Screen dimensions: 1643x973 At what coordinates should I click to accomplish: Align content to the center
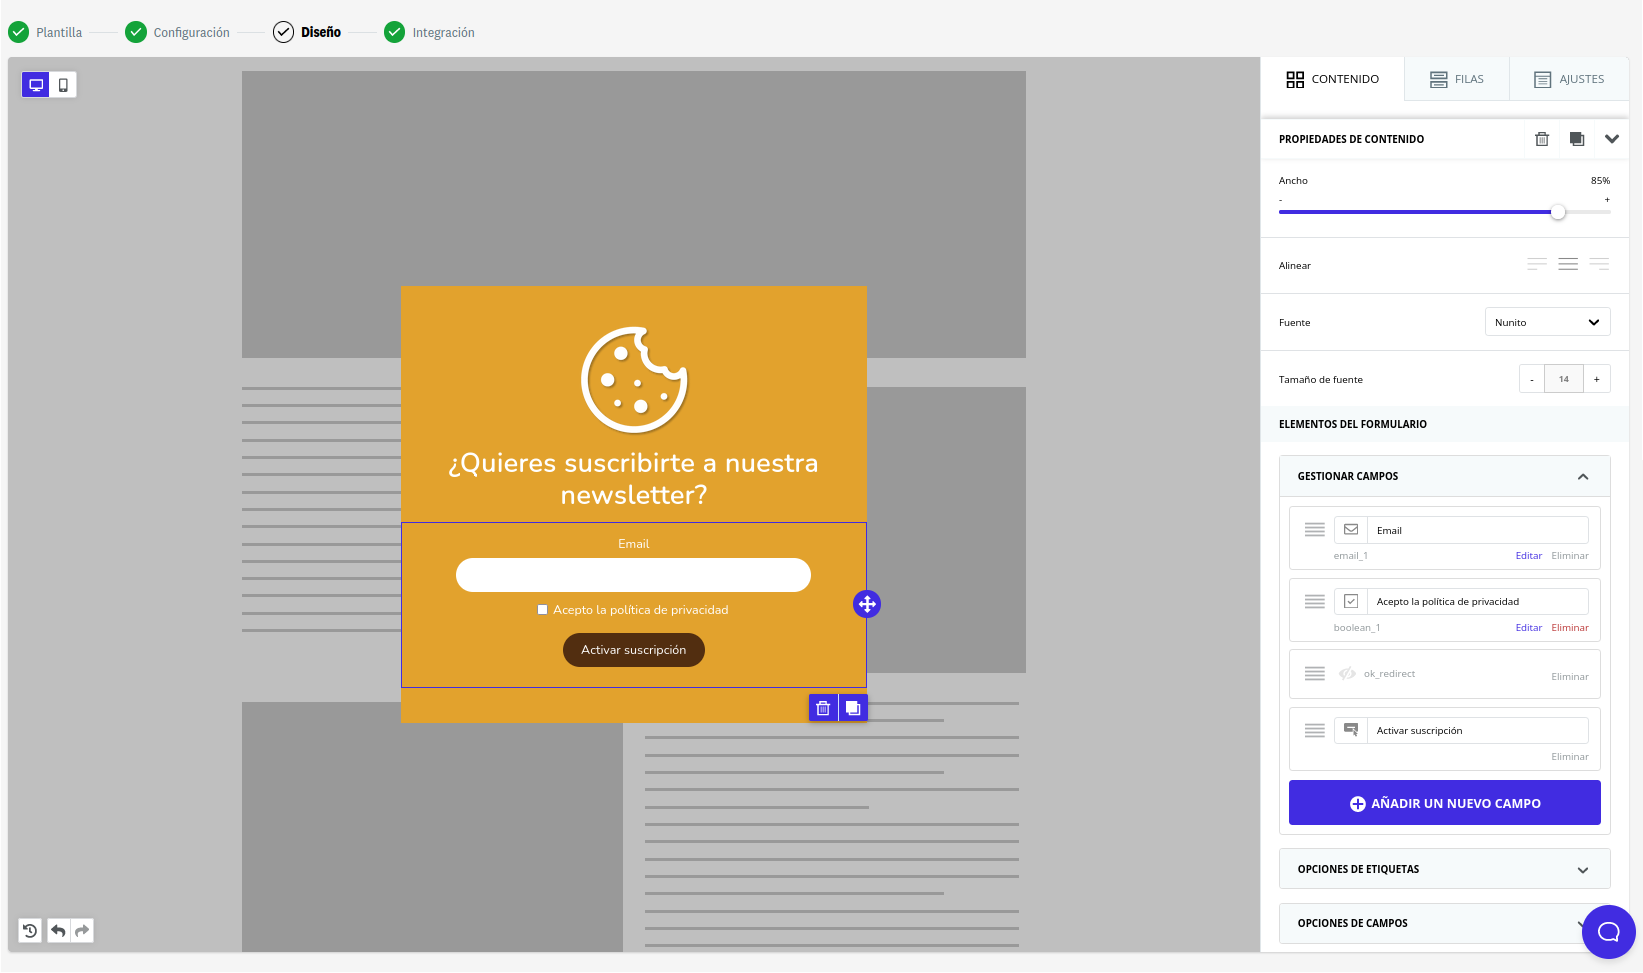(x=1568, y=265)
